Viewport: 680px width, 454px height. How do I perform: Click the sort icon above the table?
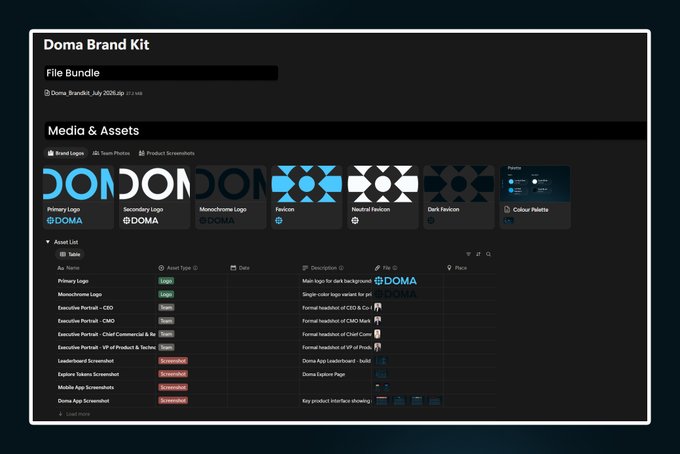click(478, 254)
